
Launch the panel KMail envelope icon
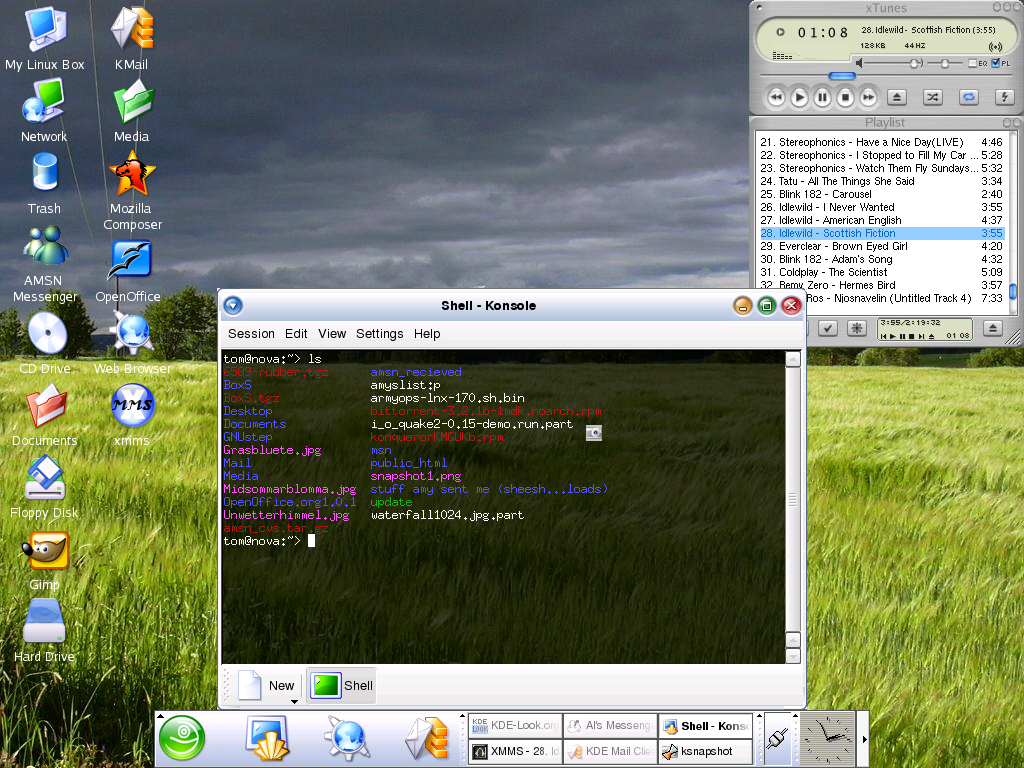click(426, 738)
